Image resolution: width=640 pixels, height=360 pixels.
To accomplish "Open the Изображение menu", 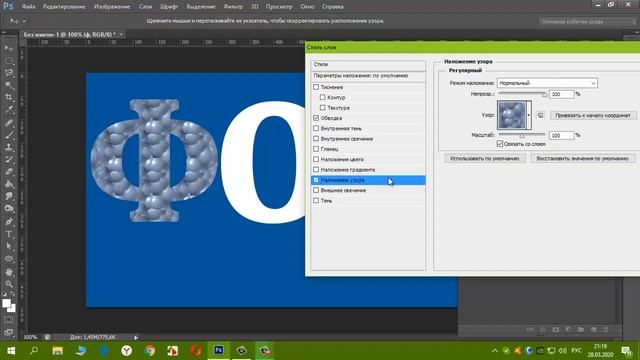I will coord(112,7).
